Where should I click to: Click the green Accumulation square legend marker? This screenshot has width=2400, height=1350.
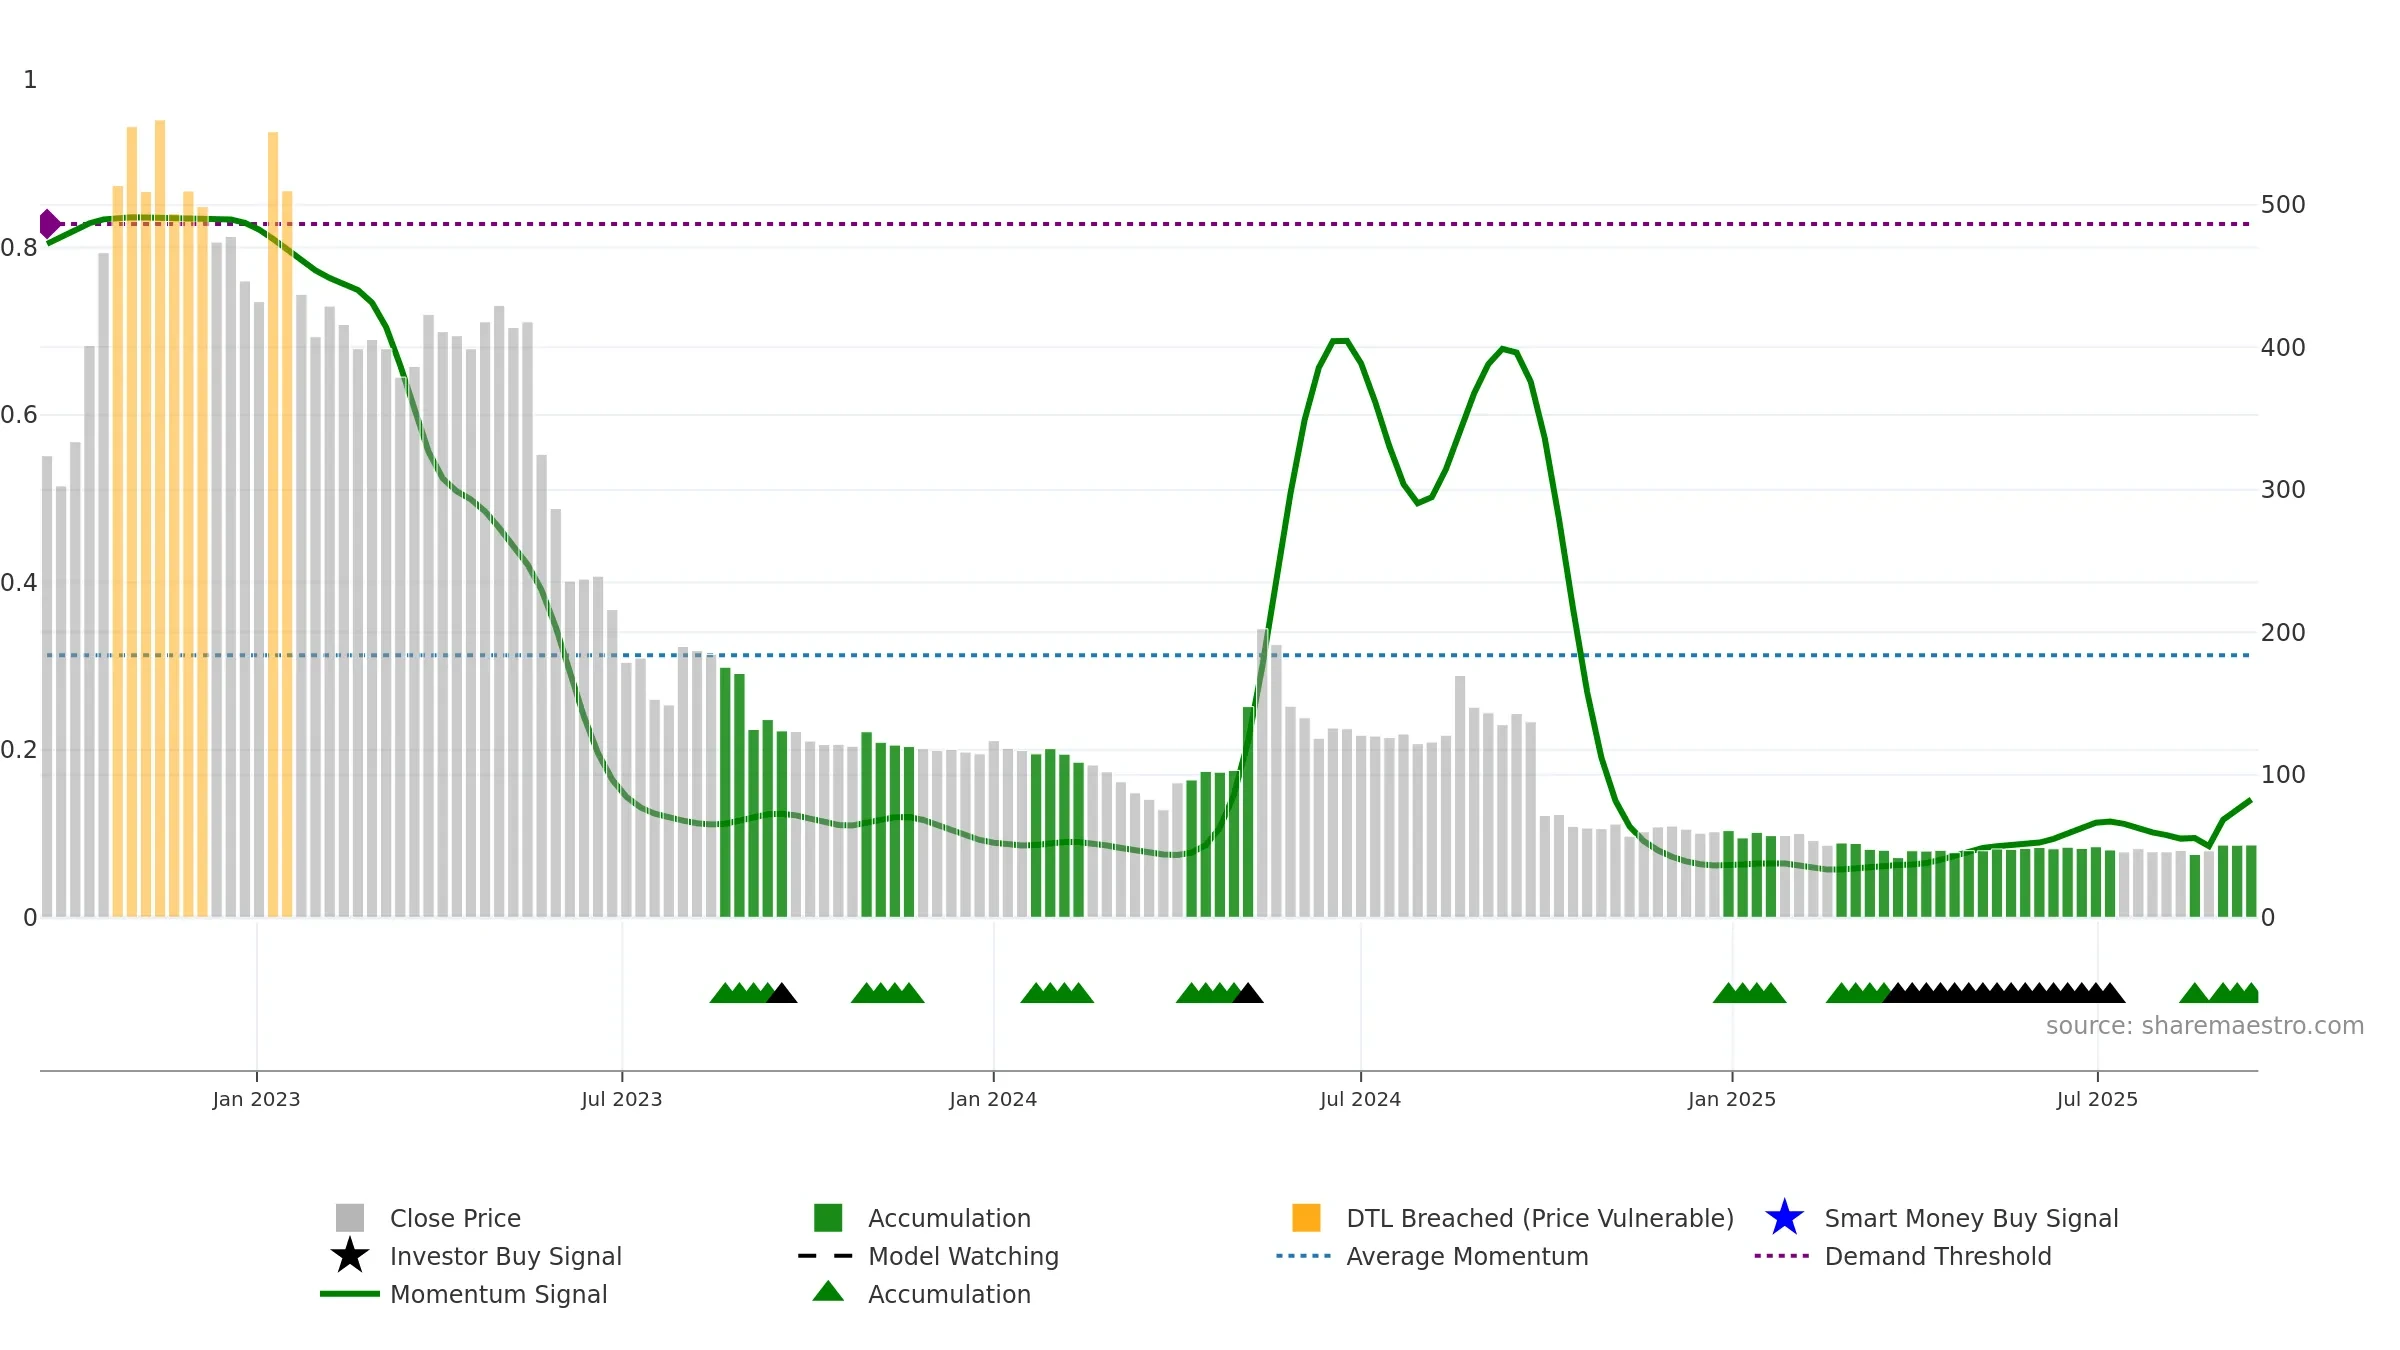828,1218
